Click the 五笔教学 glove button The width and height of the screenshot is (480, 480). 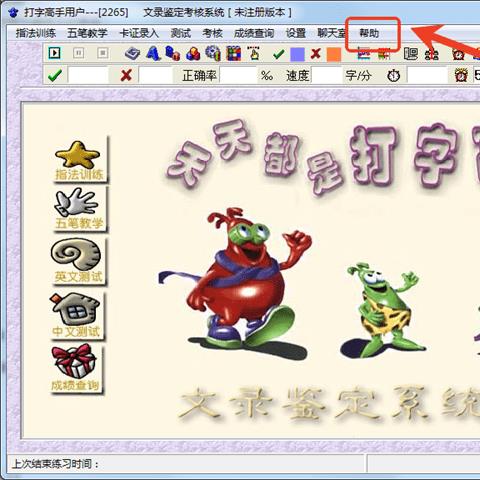point(79,209)
